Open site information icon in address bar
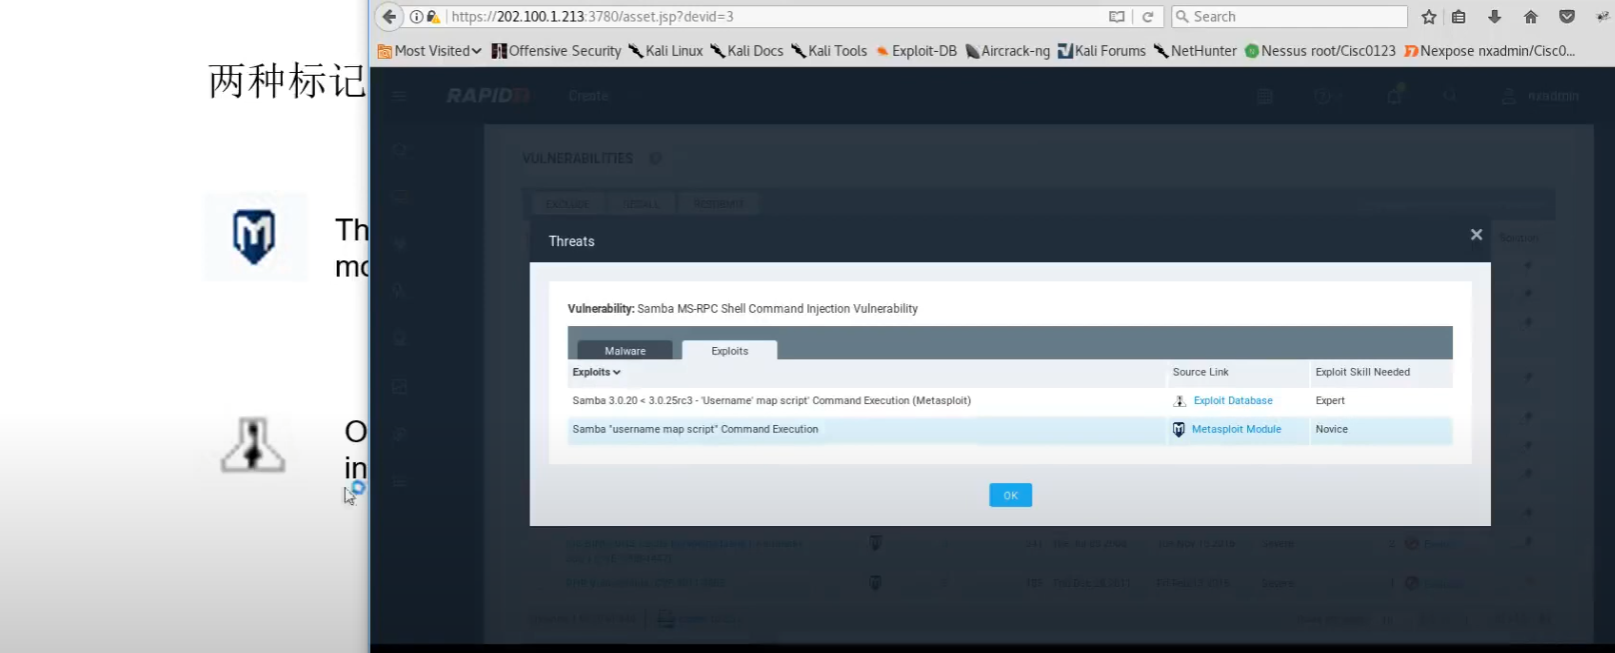The height and width of the screenshot is (653, 1615). (x=417, y=17)
